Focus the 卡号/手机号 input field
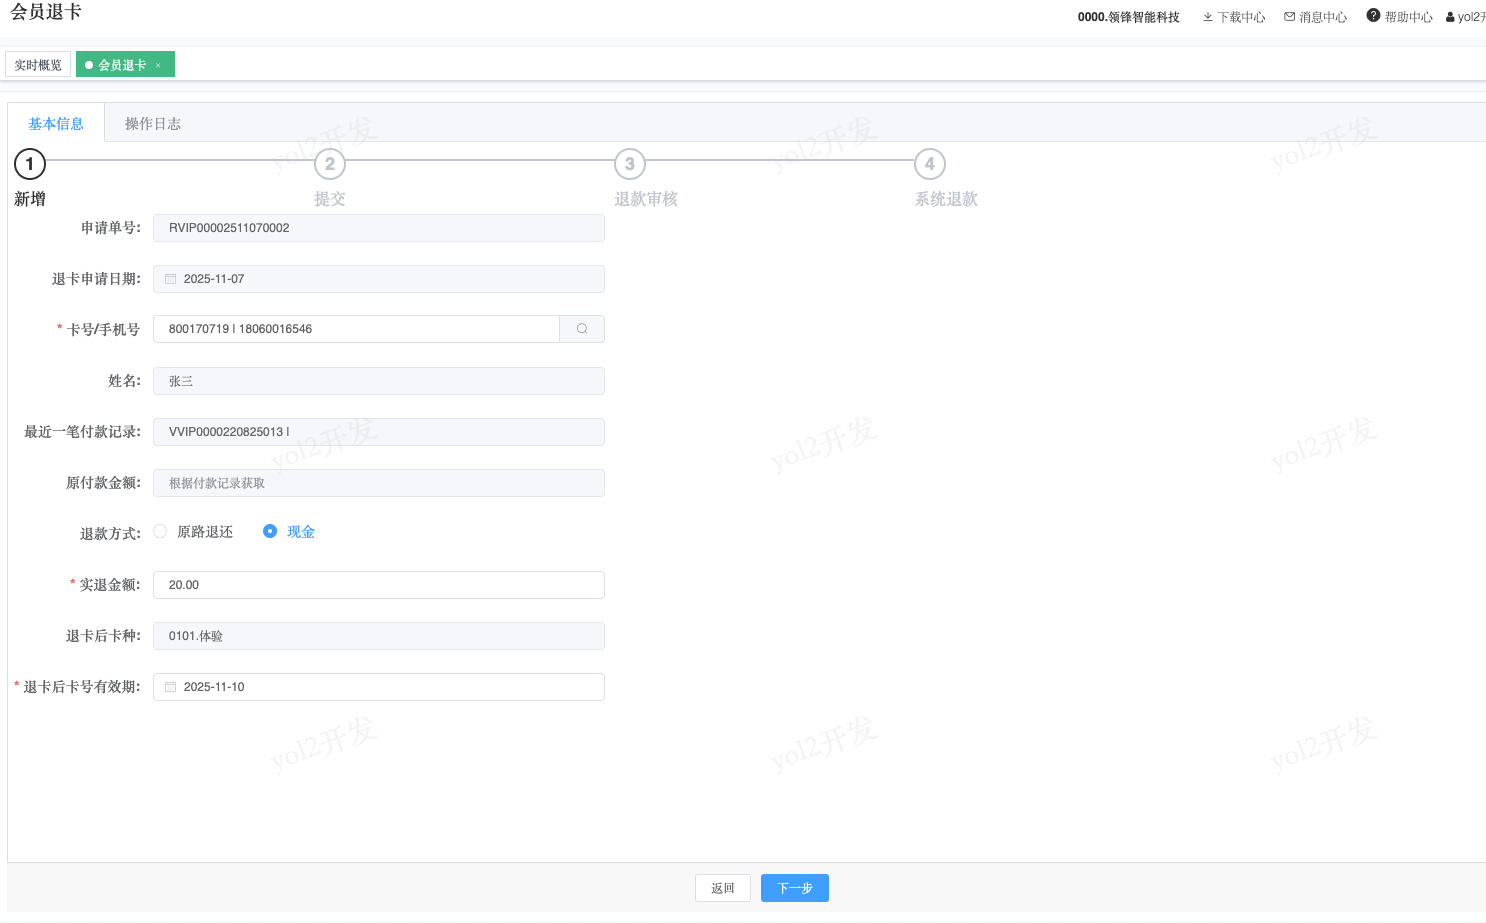This screenshot has height=923, width=1486. click(356, 329)
